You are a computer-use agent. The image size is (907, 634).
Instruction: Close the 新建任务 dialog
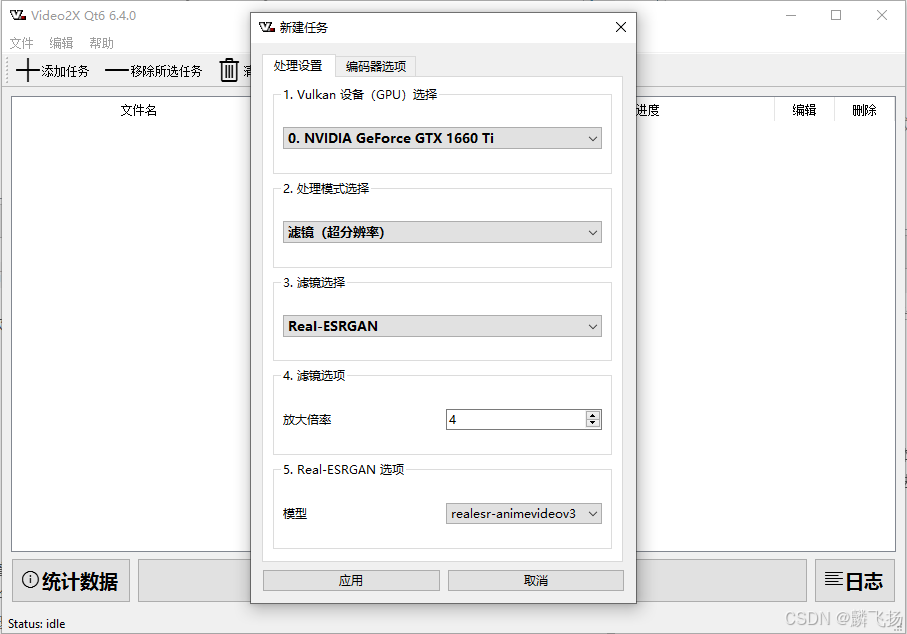click(621, 27)
